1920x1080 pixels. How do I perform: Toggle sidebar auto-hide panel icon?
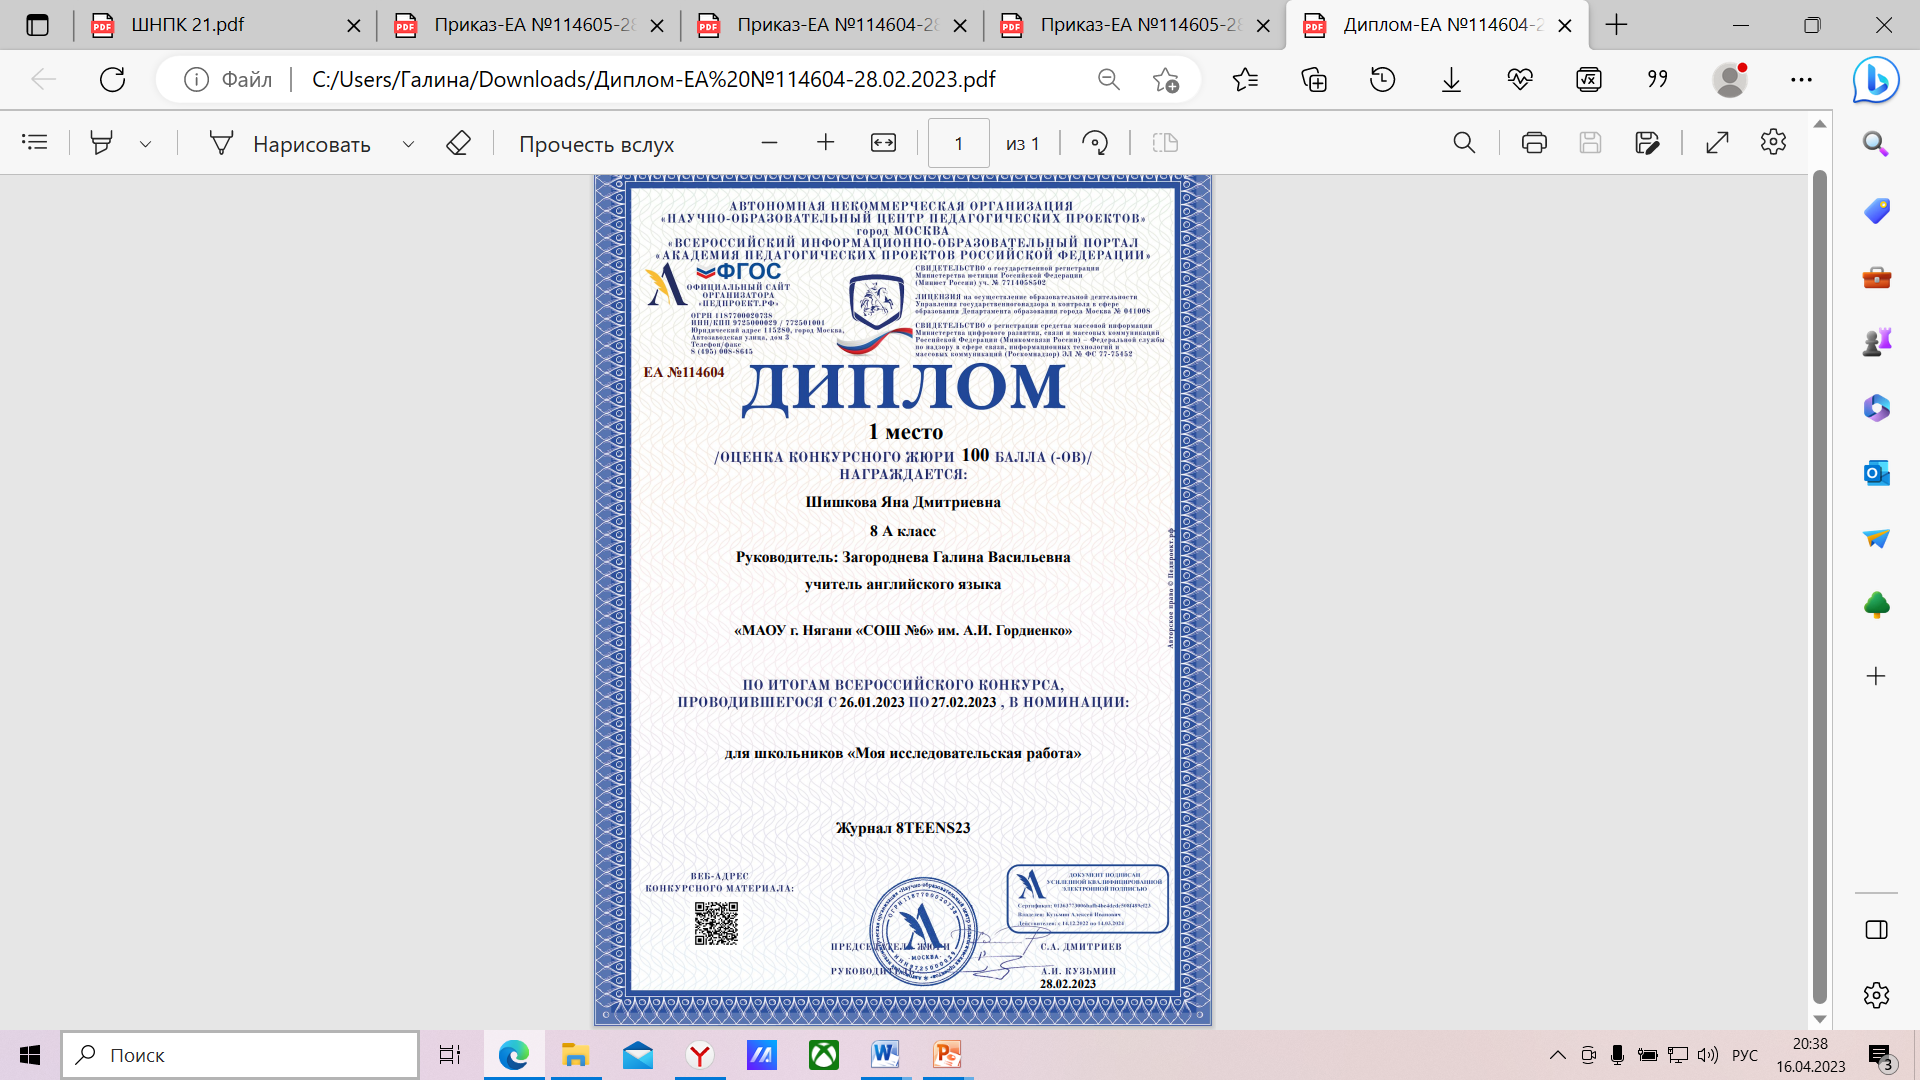[1876, 930]
